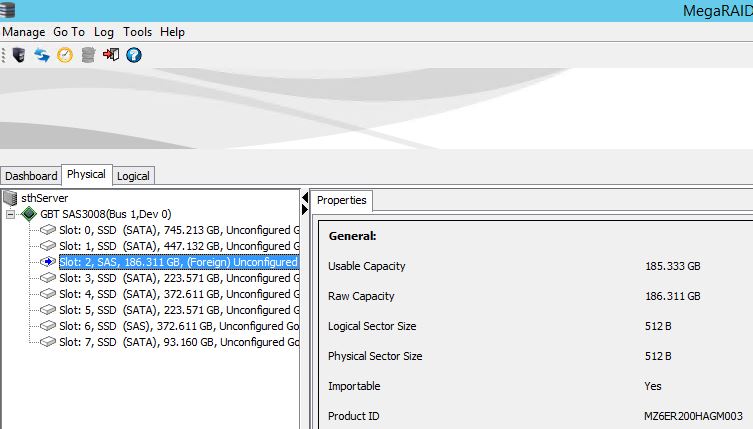Select Slot: 2 SAS 186.311 GB foreign drive
The height and width of the screenshot is (429, 753).
pyautogui.click(x=179, y=262)
